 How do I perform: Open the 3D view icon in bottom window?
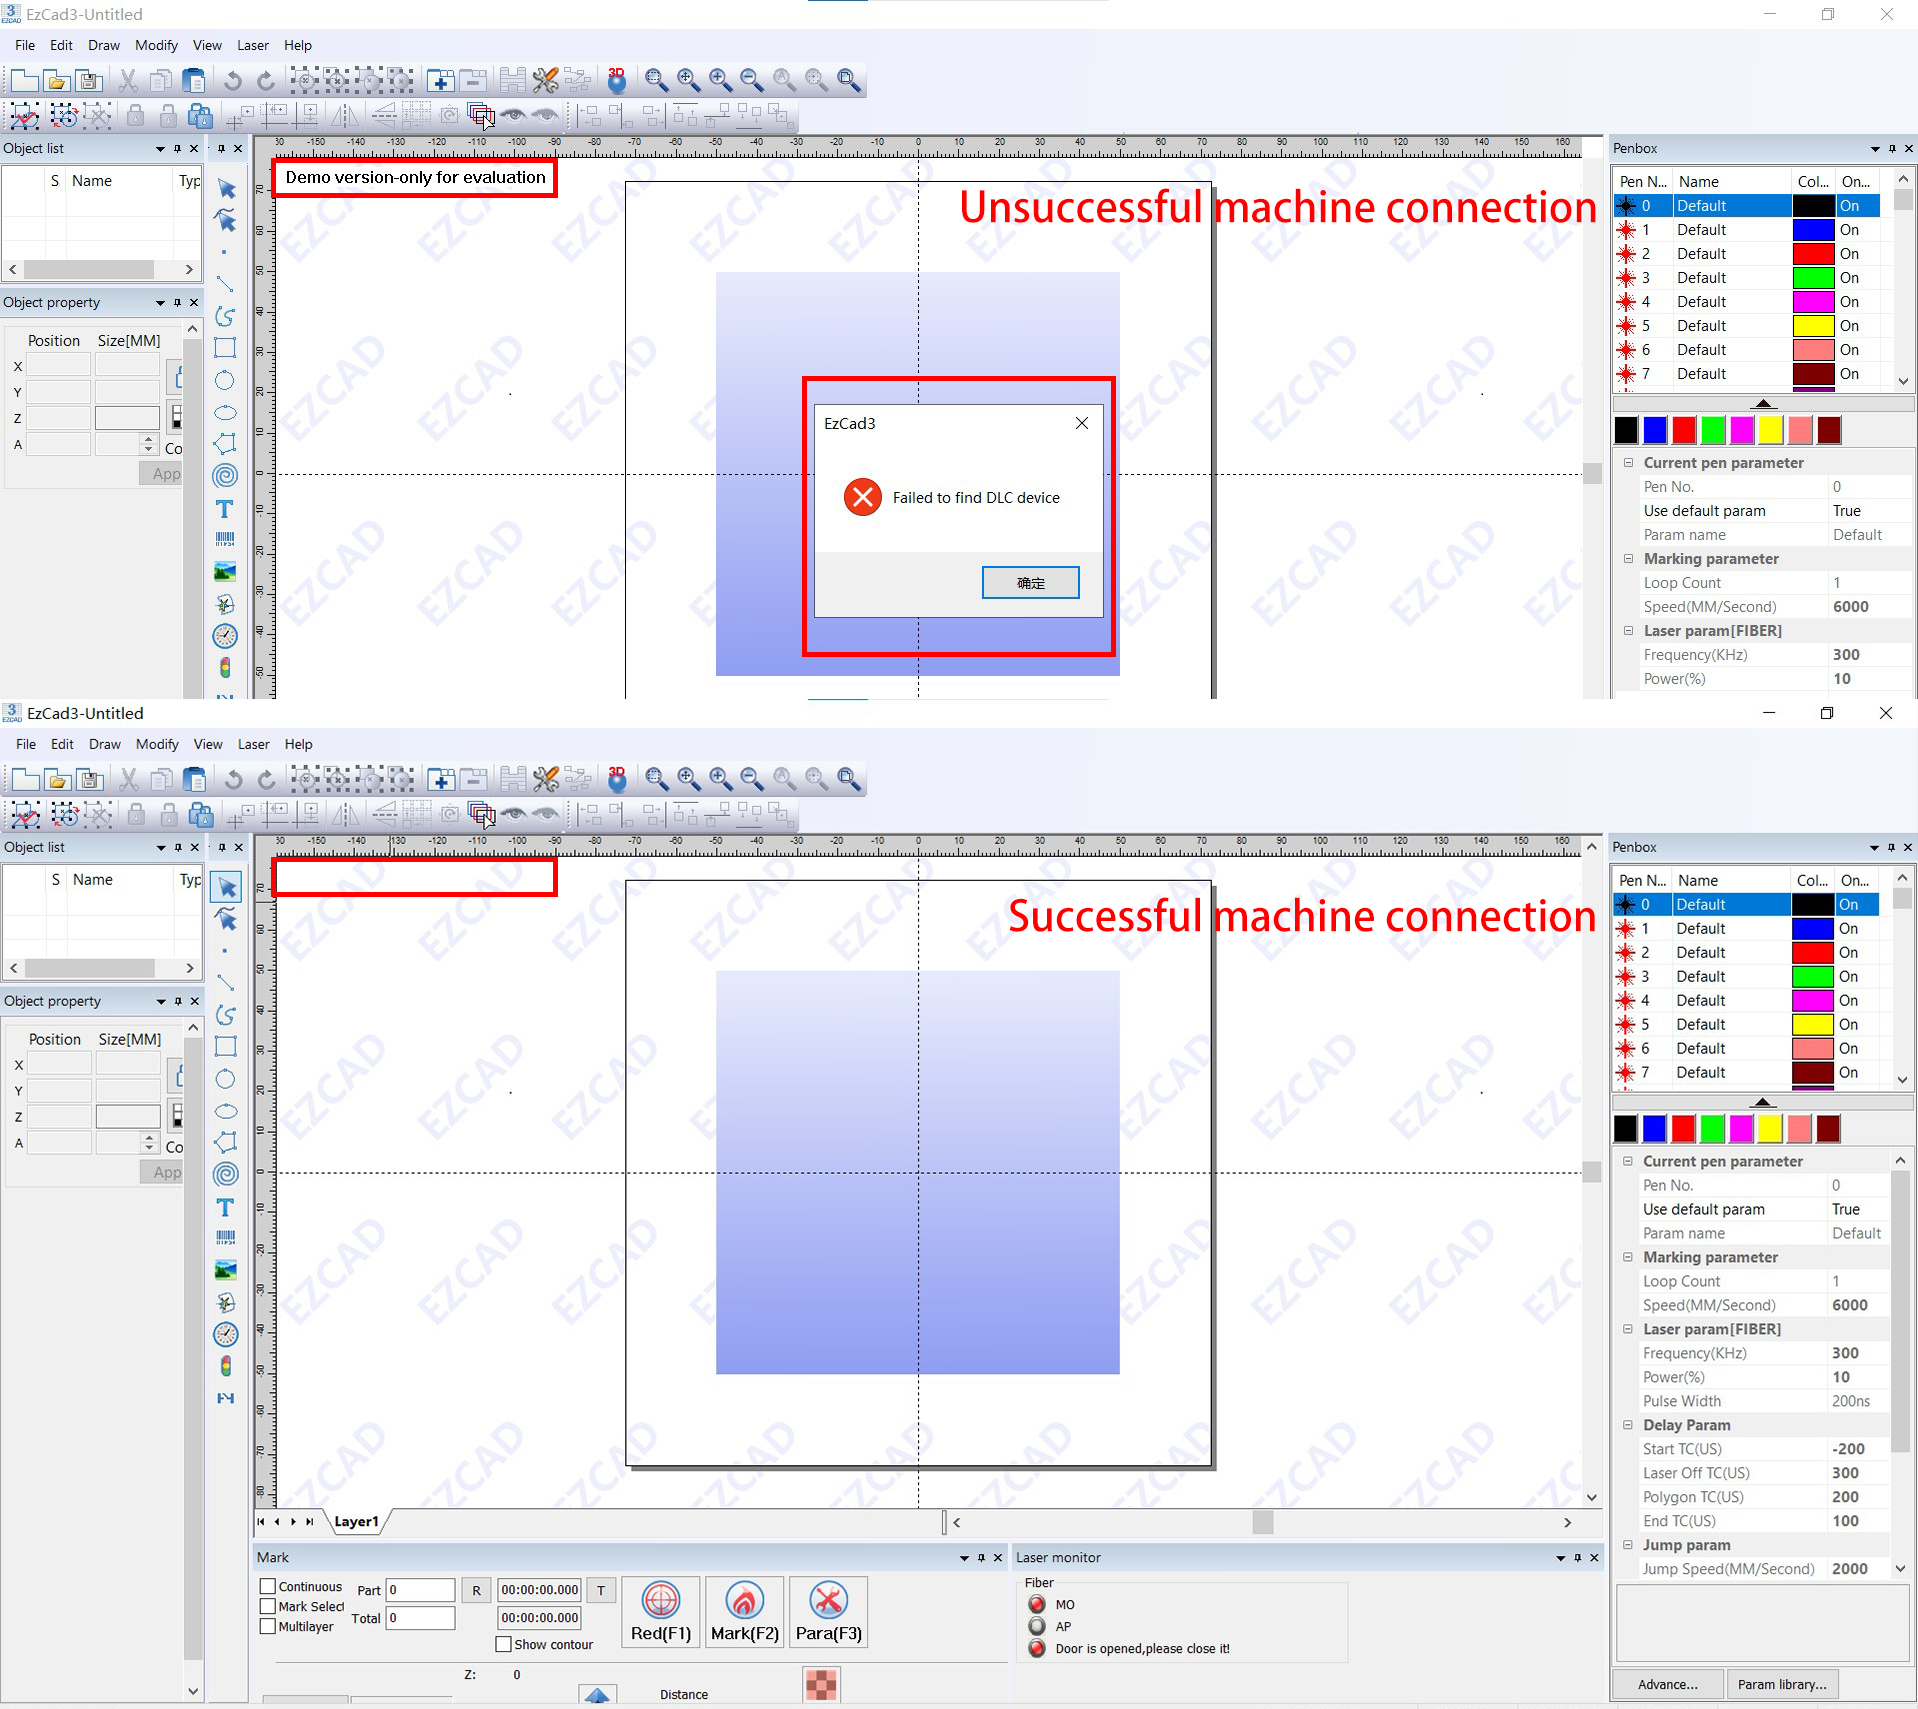click(x=617, y=780)
